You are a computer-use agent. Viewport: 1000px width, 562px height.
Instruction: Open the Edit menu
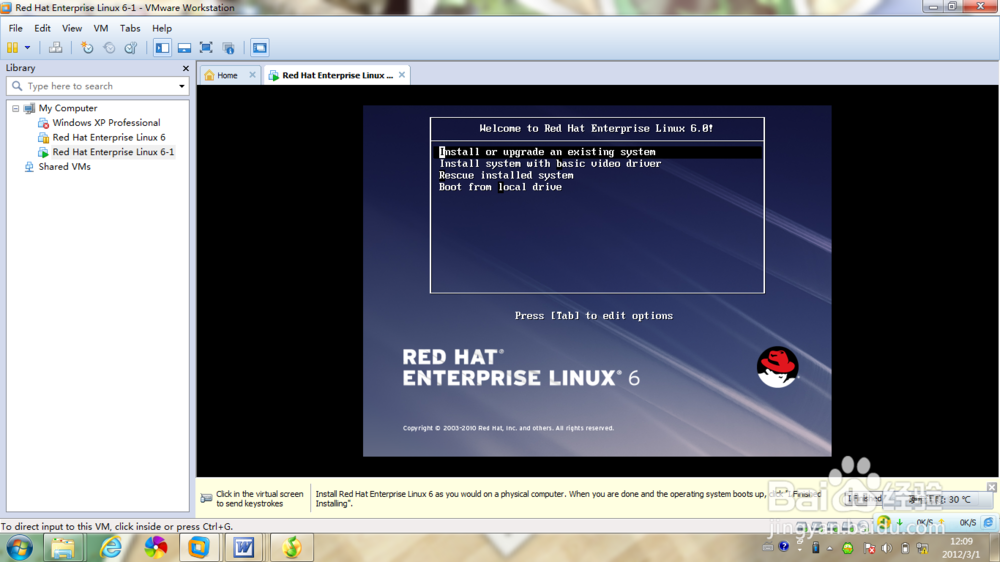tap(42, 28)
